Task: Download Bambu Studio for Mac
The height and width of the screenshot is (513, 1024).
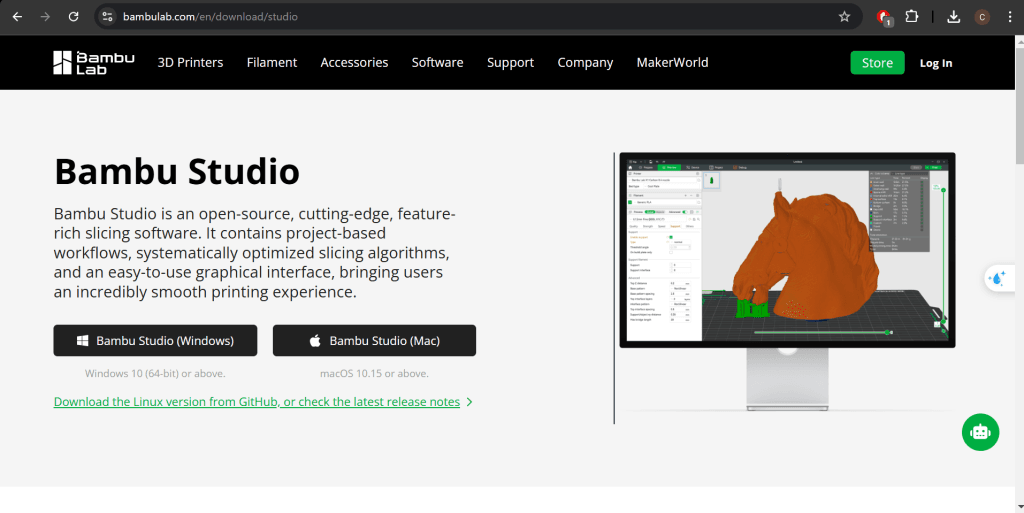Action: tap(374, 341)
